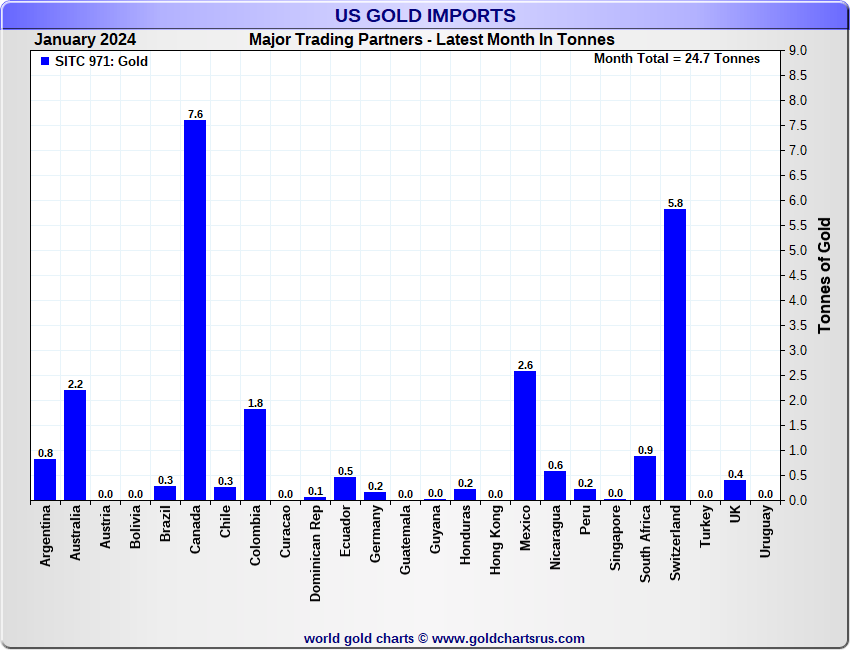The height and width of the screenshot is (650, 850).
Task: Click the Germany bar
Action: coord(375,496)
